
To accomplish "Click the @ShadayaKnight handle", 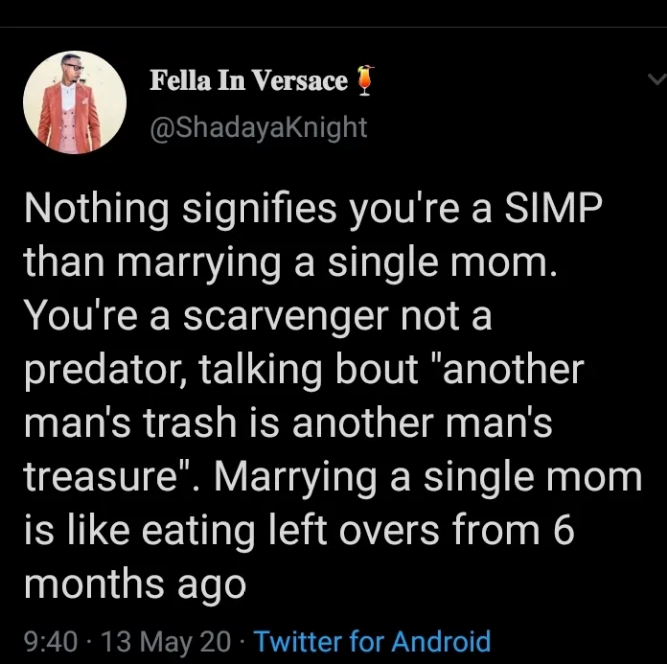I will 258,127.
